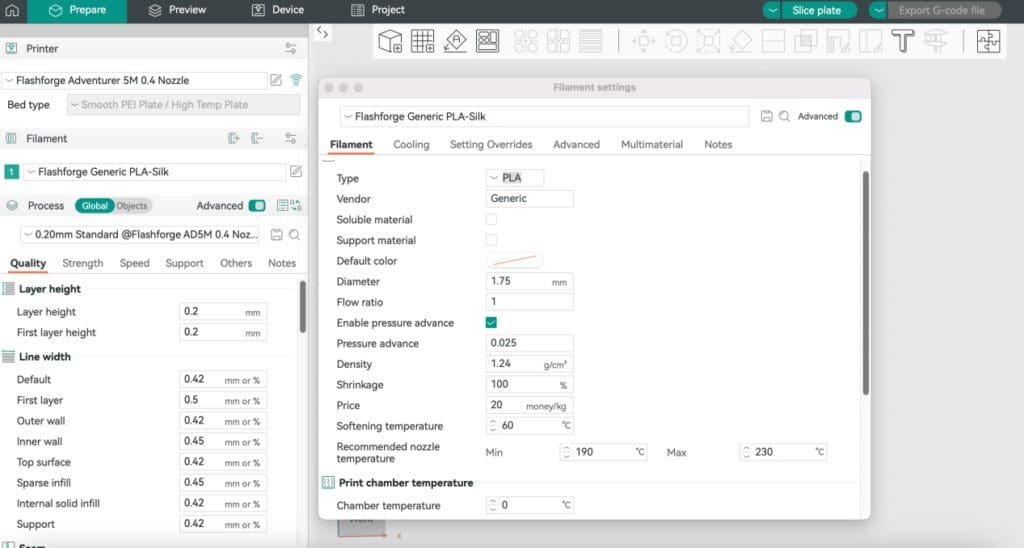This screenshot has height=548, width=1024.
Task: Click the Slice plate button
Action: pyautogui.click(x=820, y=10)
